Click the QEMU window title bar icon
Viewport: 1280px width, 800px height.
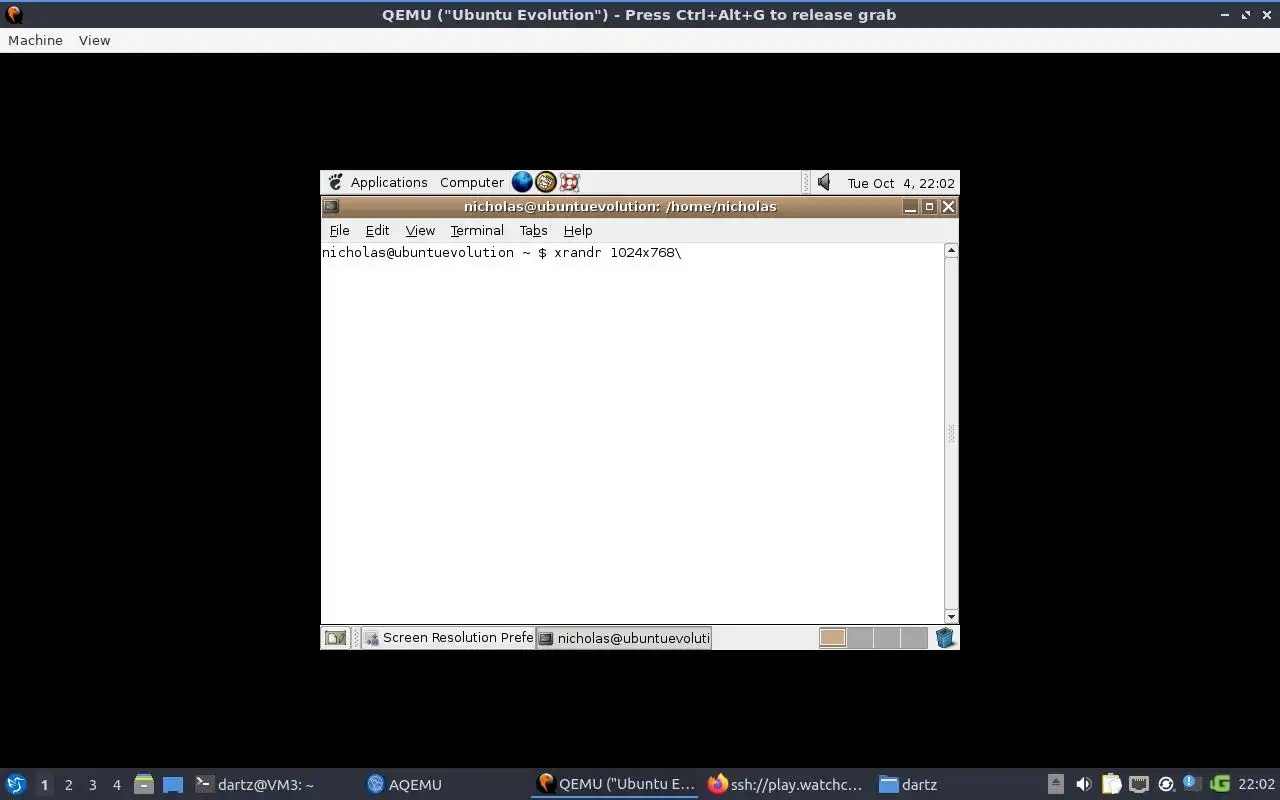click(14, 15)
